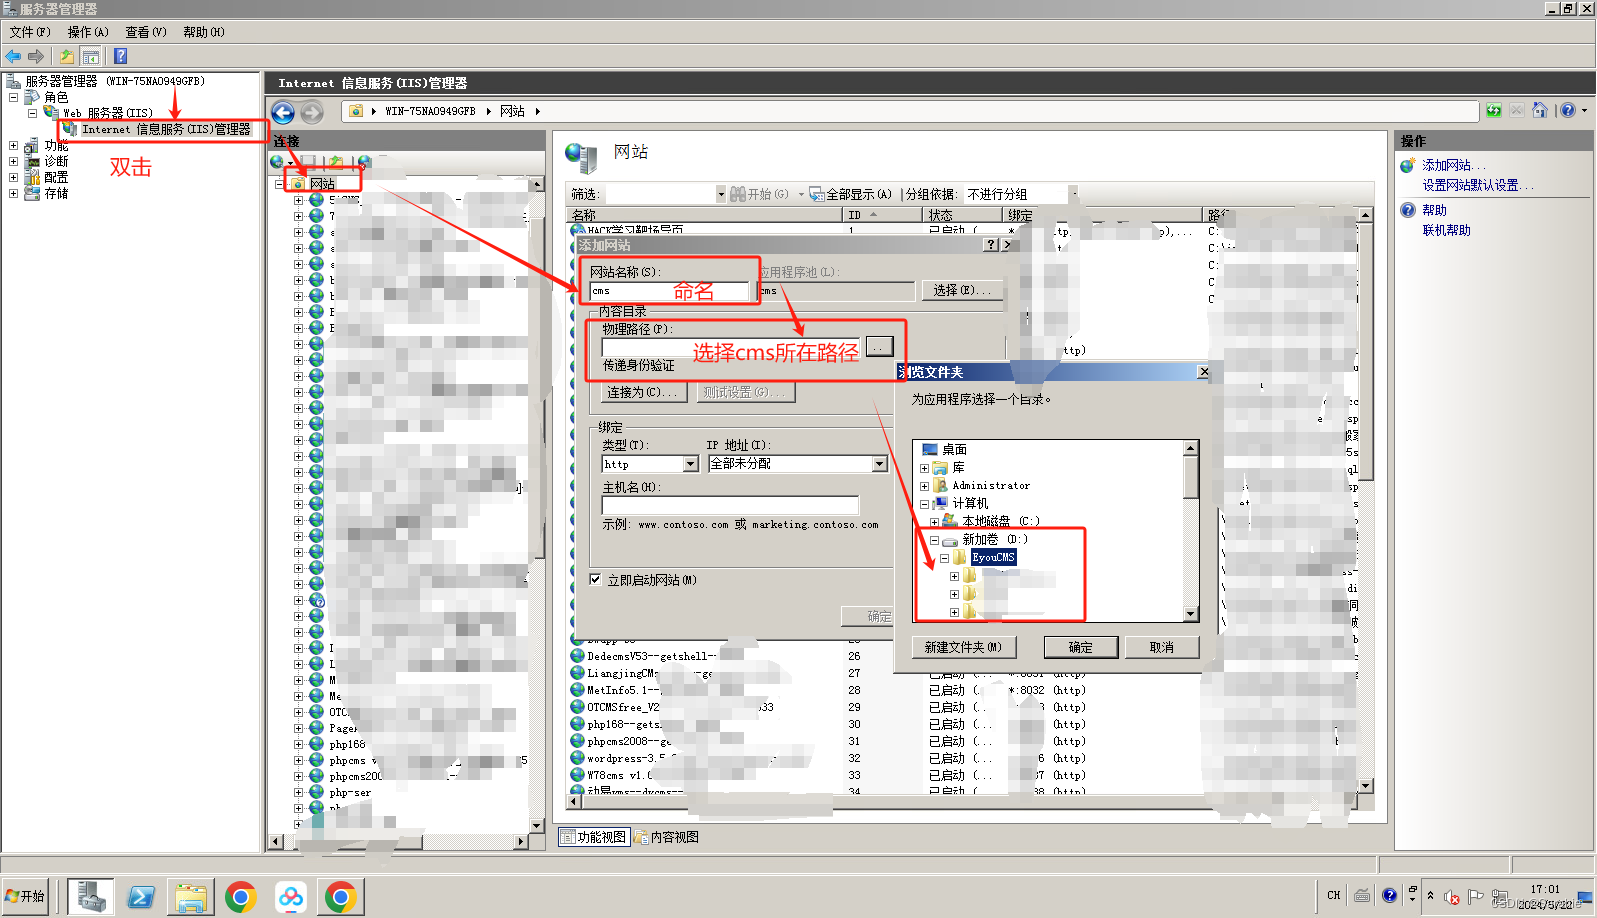This screenshot has height=918, width=1597.
Task: Open the 文件(F) menu
Action: pos(30,32)
